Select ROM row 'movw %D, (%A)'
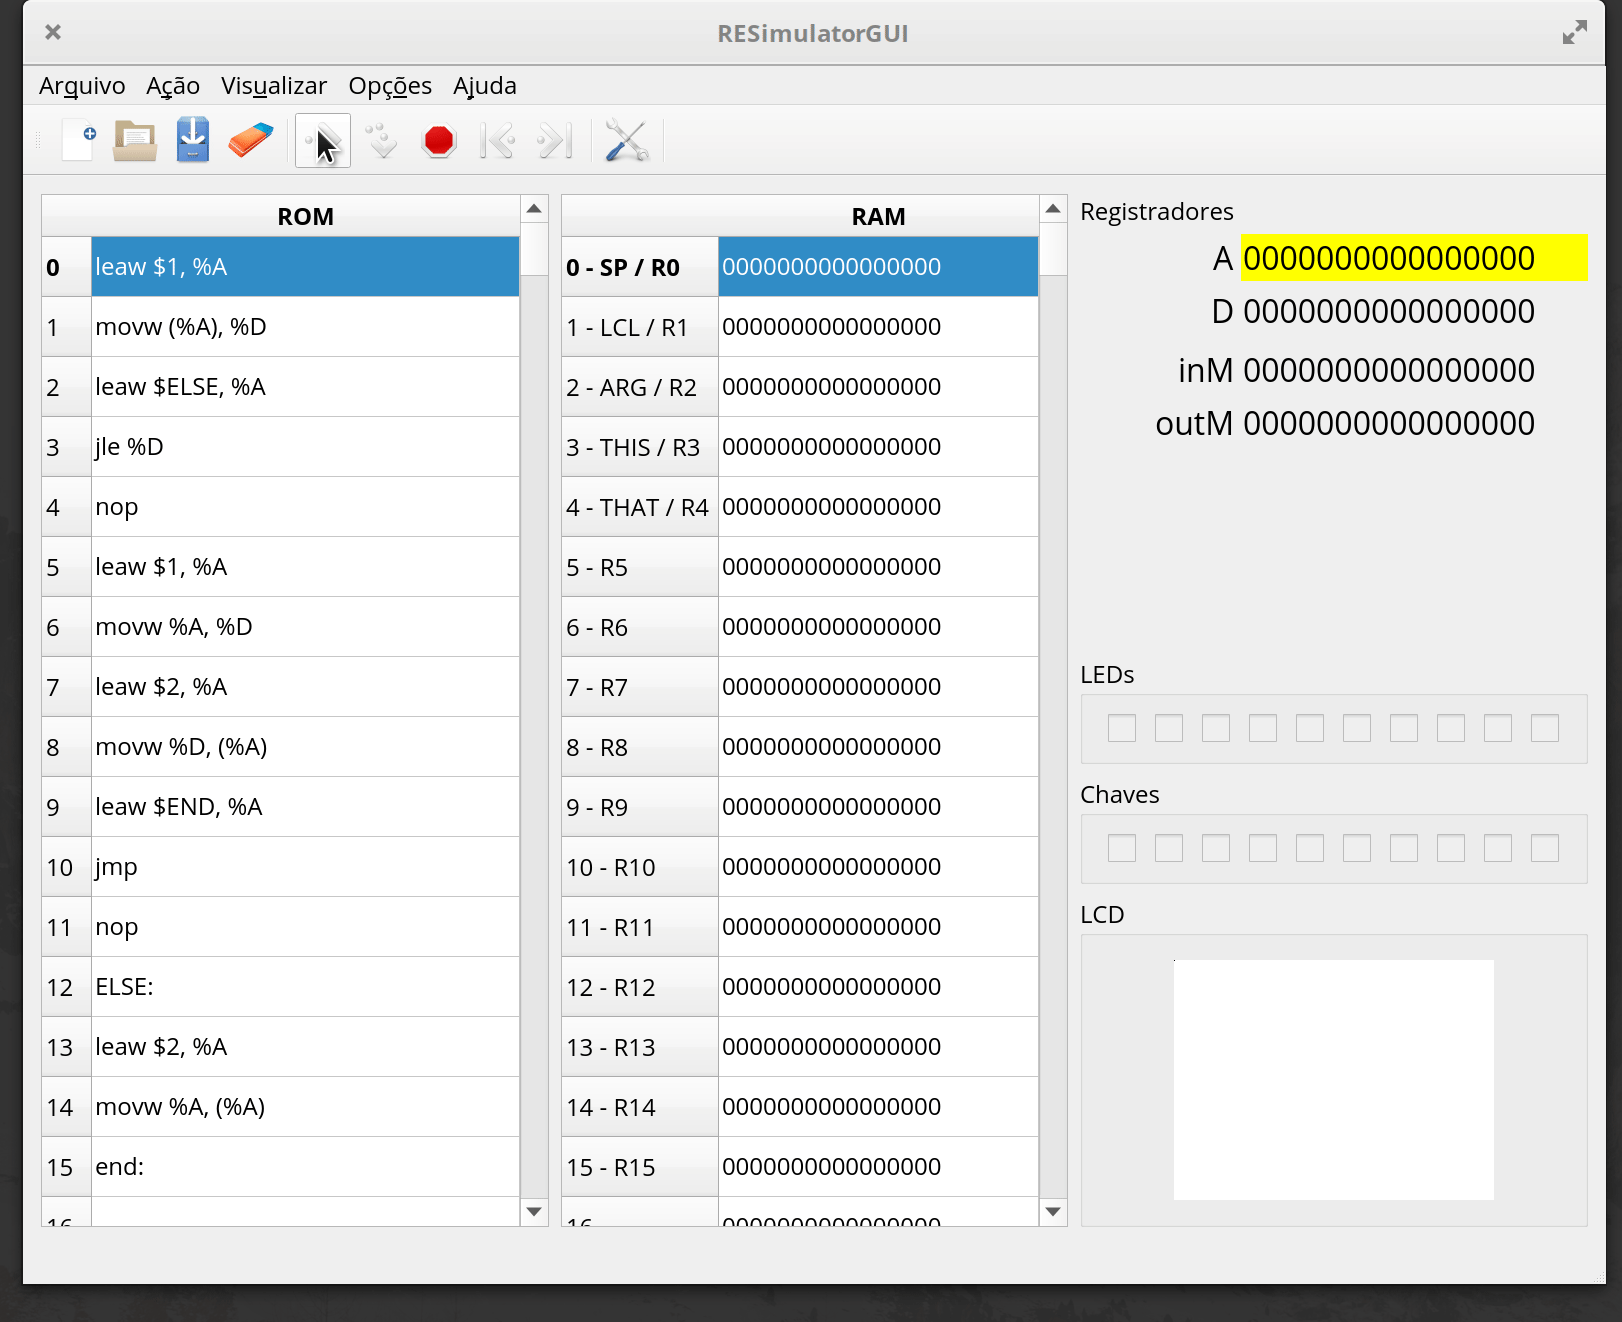 click(305, 747)
